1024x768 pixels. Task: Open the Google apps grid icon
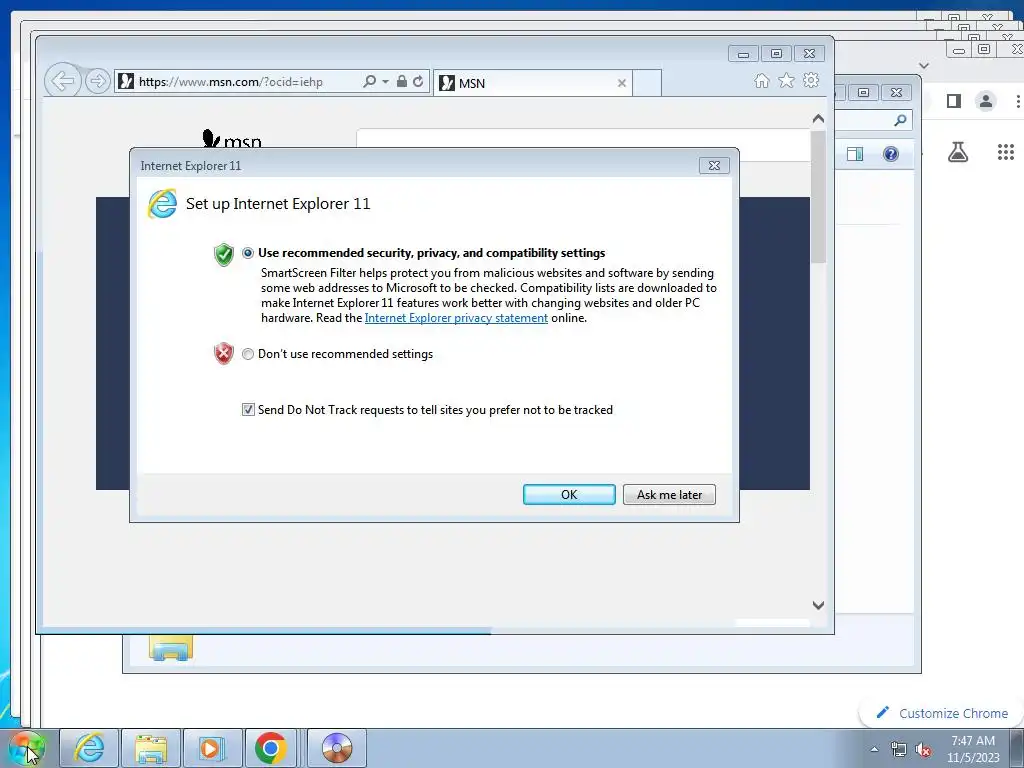[1006, 152]
